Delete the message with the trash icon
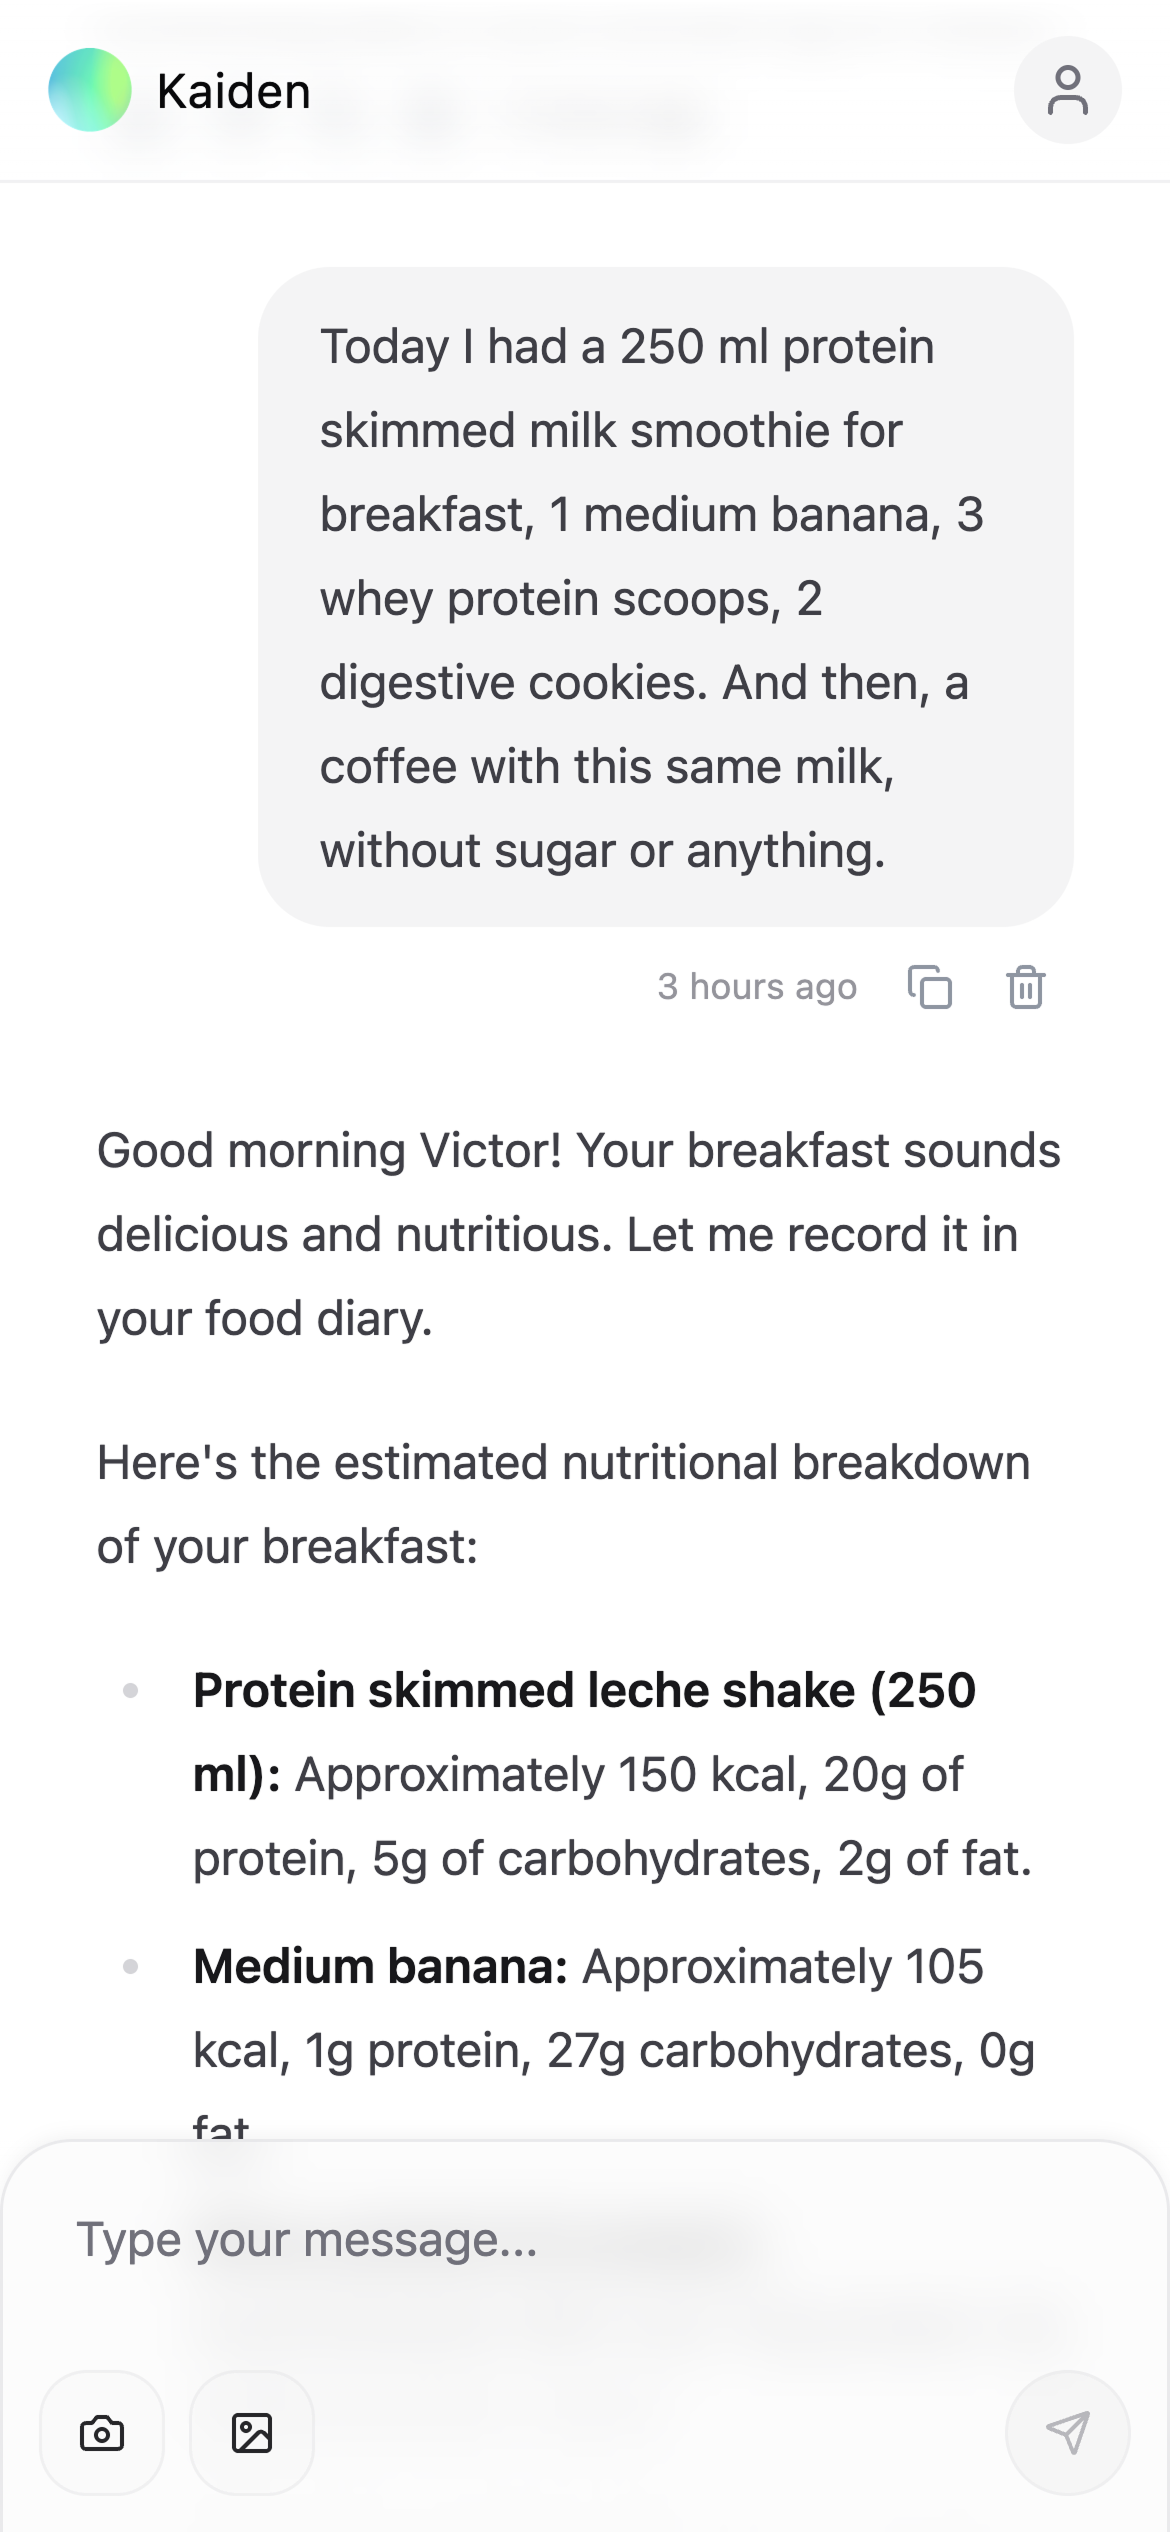The image size is (1170, 2532). 1026,987
